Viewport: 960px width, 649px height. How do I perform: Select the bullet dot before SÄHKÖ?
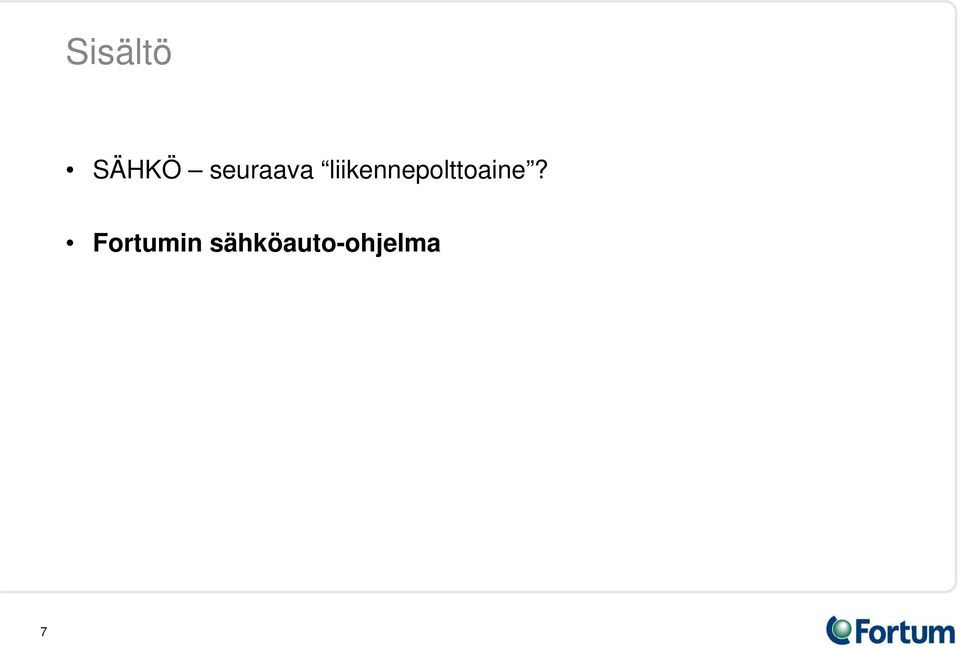pyautogui.click(x=70, y=170)
